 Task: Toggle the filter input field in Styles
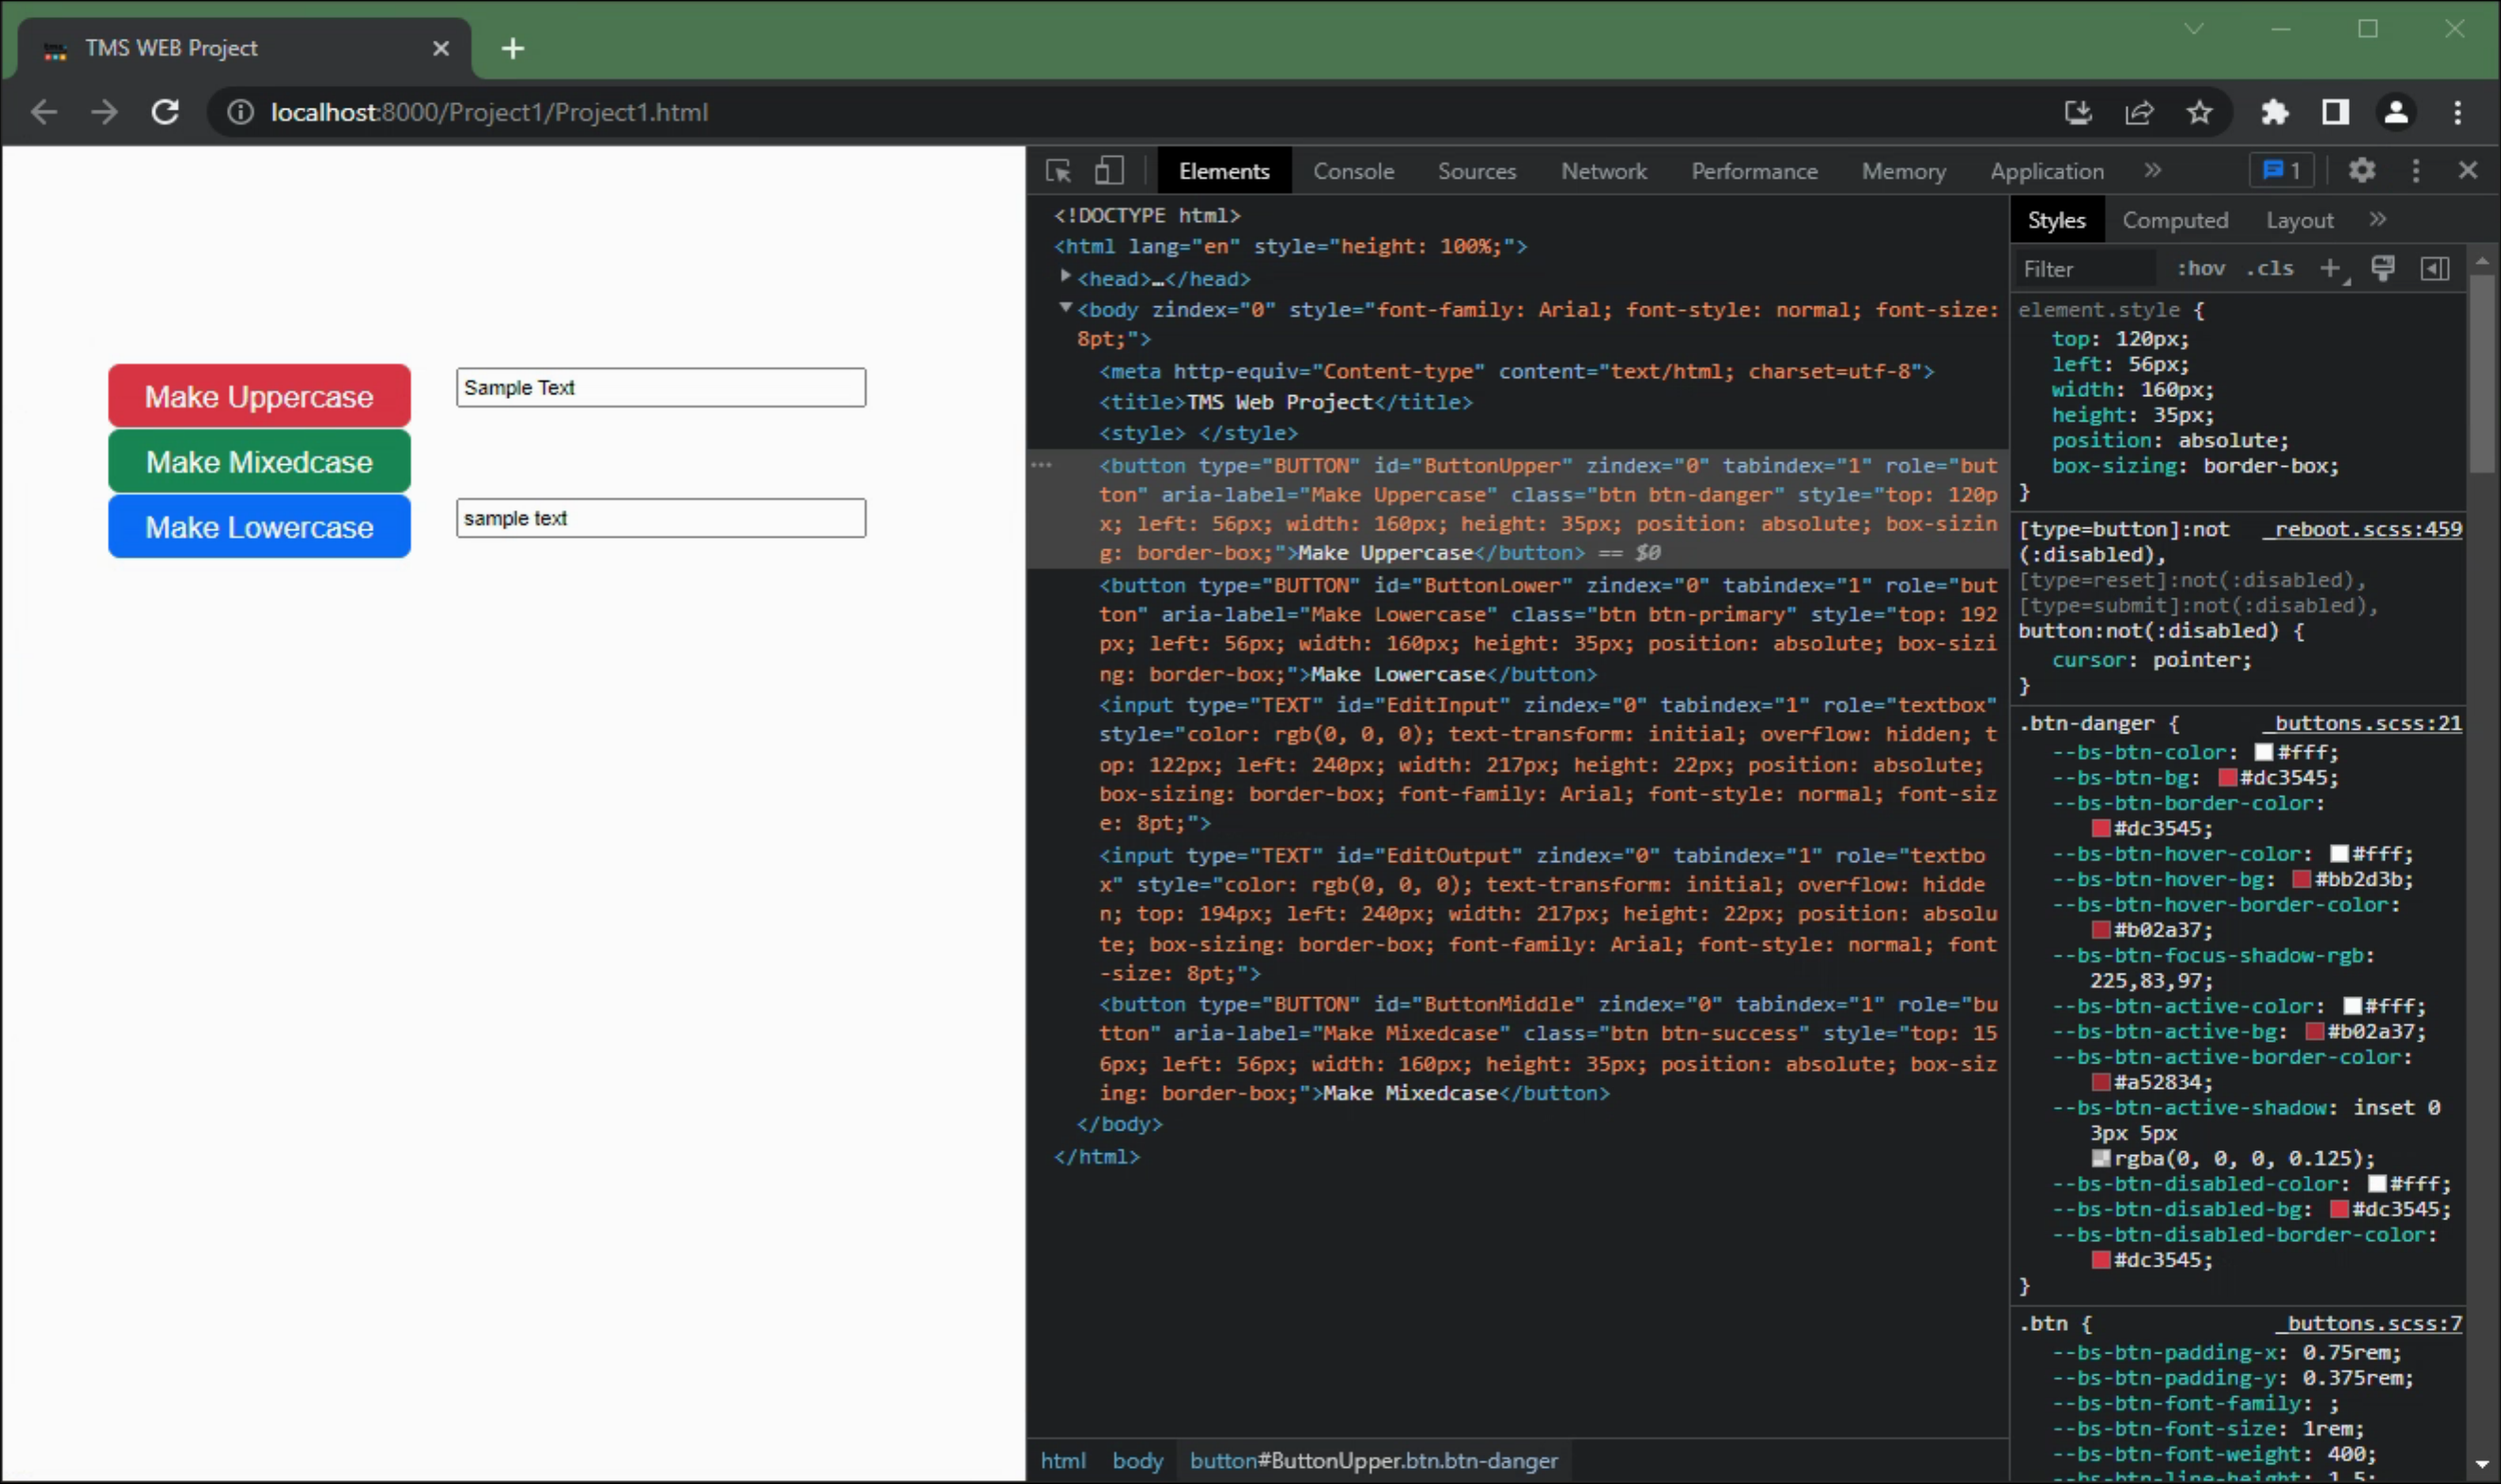pos(2084,268)
